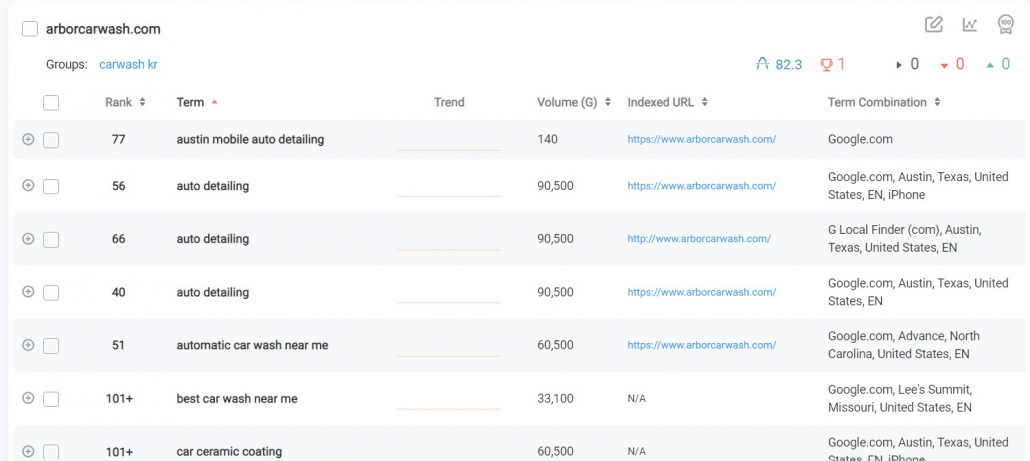The height and width of the screenshot is (461, 1030).
Task: Click the orange trophy icon
Action: (x=826, y=64)
